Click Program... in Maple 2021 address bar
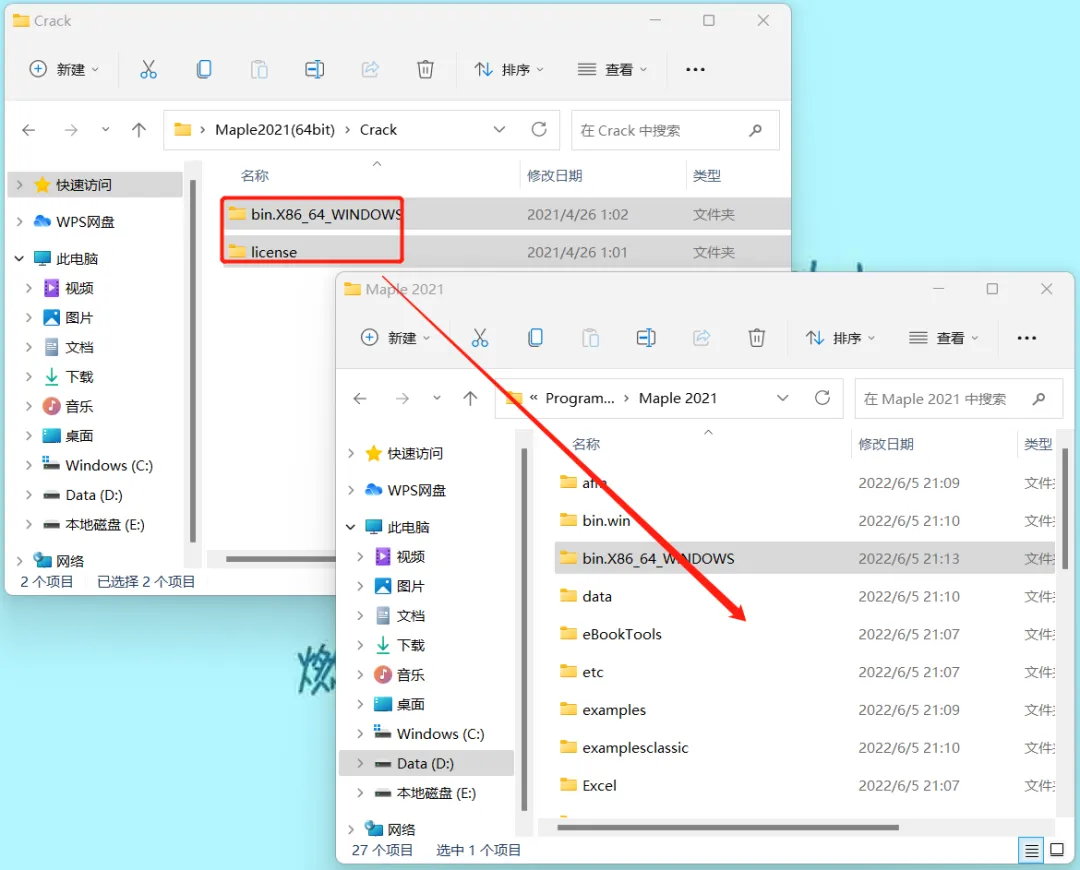The image size is (1080, 870). 579,398
